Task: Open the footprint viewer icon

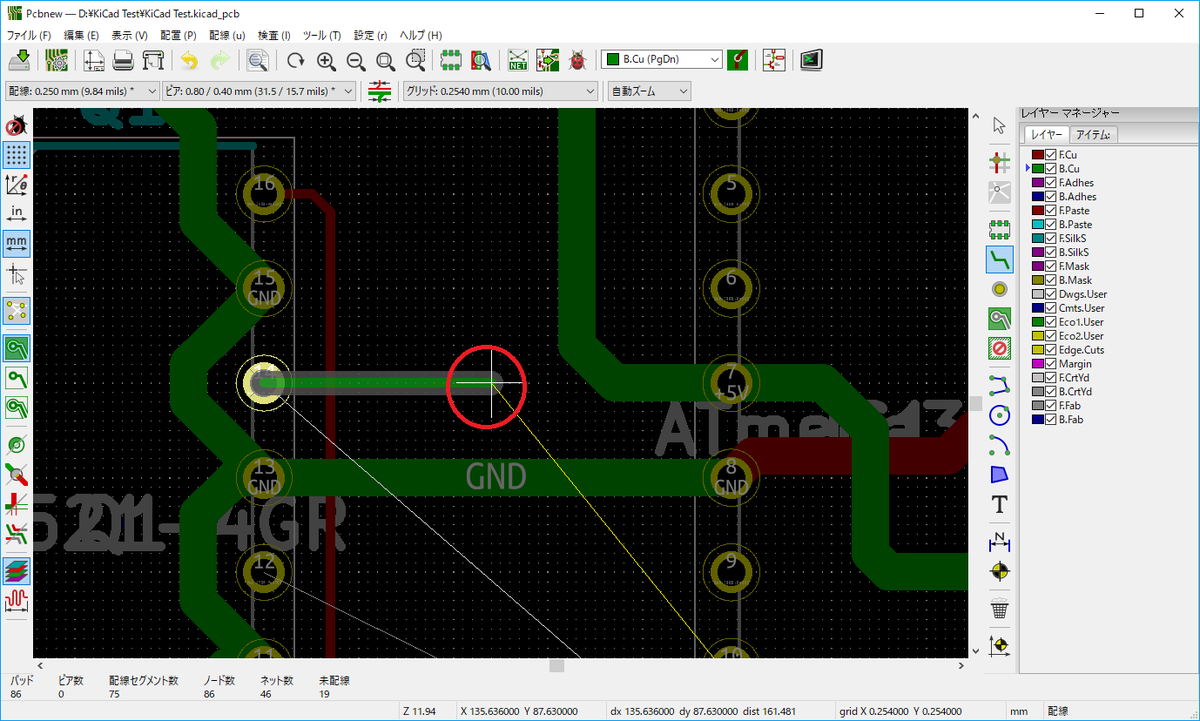Action: tap(480, 60)
